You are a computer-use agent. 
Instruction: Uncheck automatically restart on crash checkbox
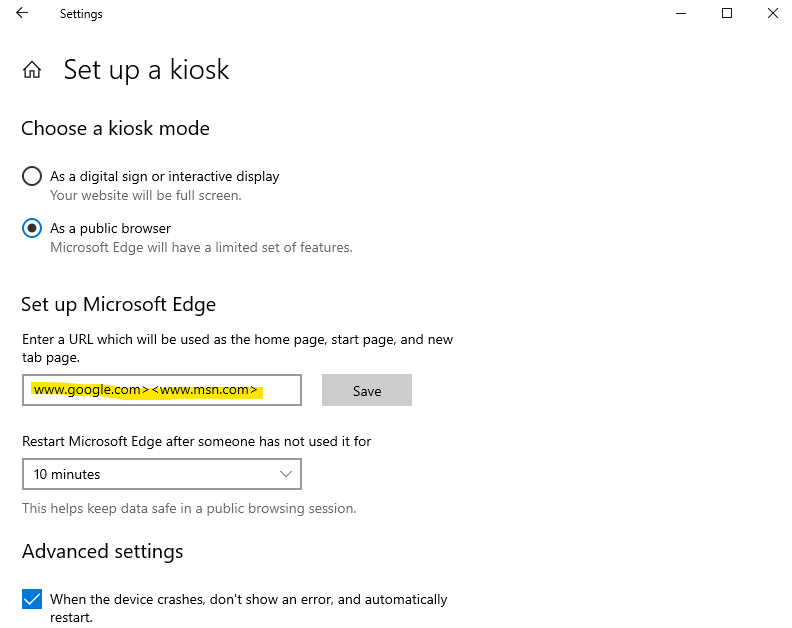pyautogui.click(x=32, y=599)
